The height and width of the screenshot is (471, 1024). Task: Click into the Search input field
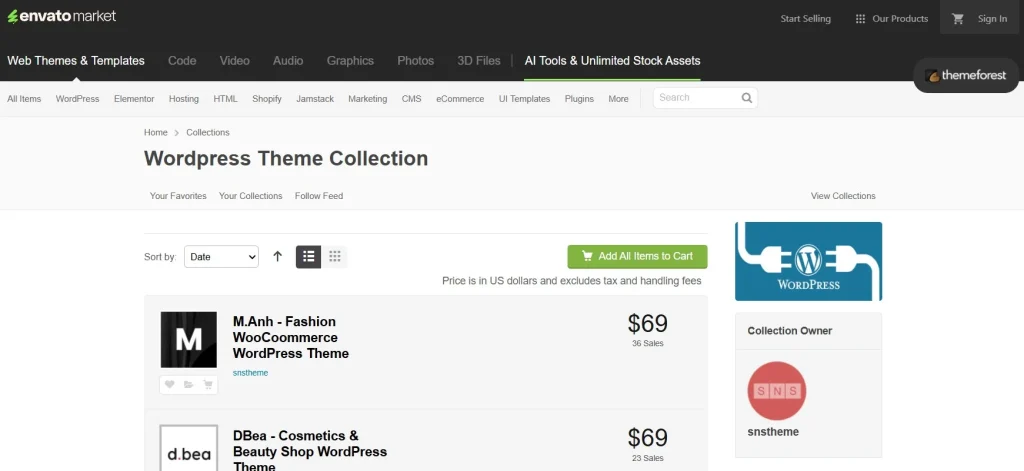tap(697, 98)
